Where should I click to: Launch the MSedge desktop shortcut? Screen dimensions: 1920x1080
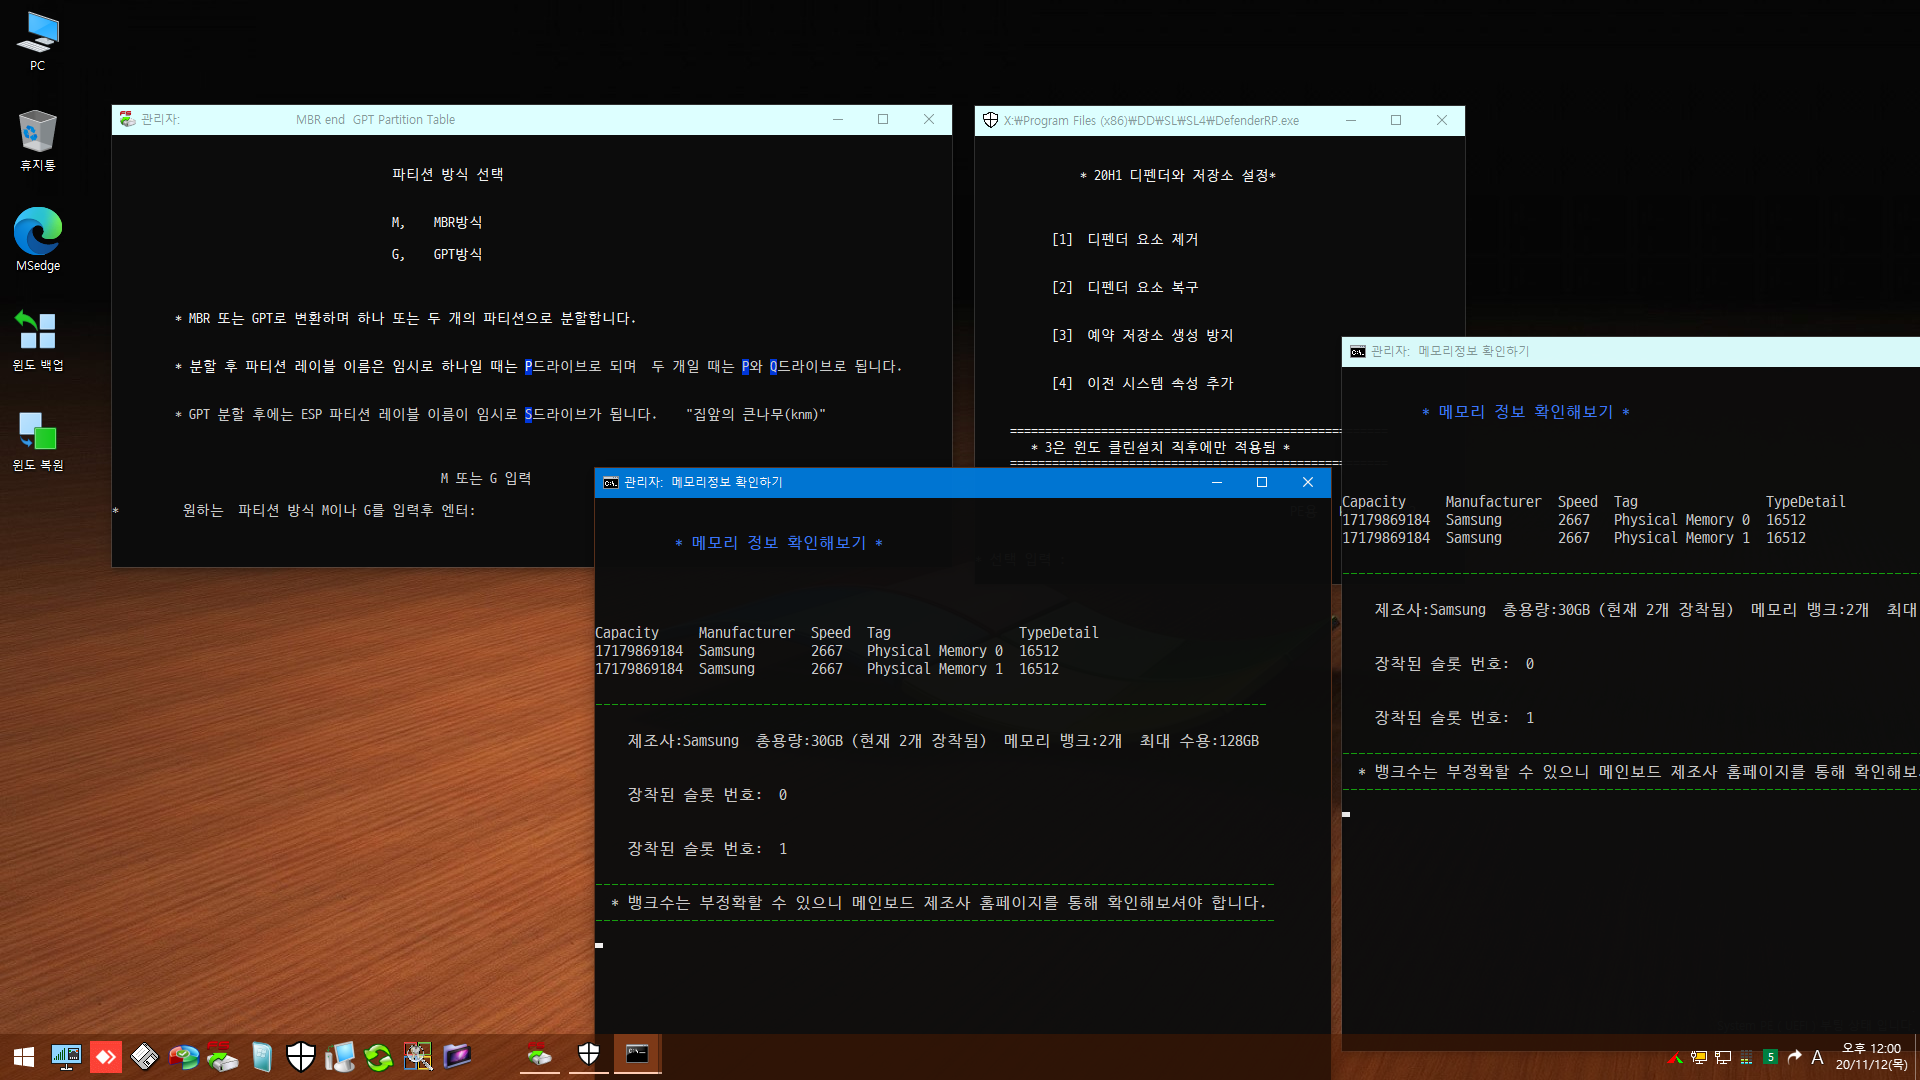click(38, 240)
